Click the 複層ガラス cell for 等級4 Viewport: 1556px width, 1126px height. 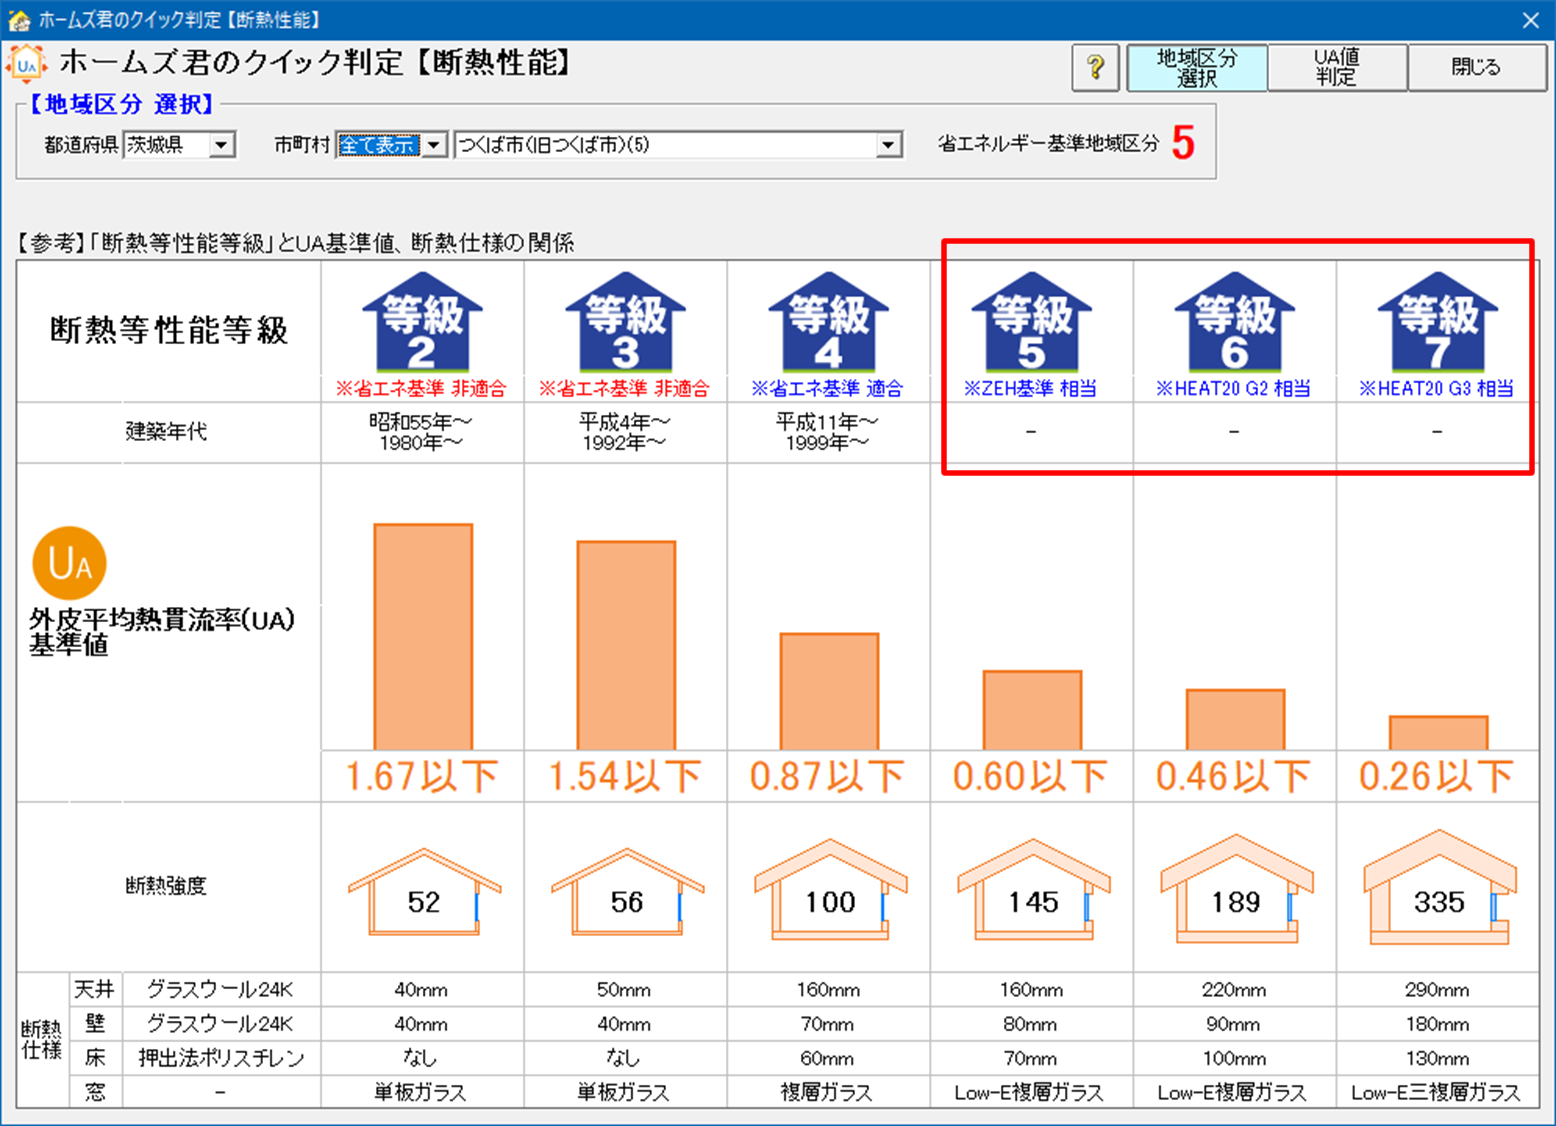[x=827, y=1093]
